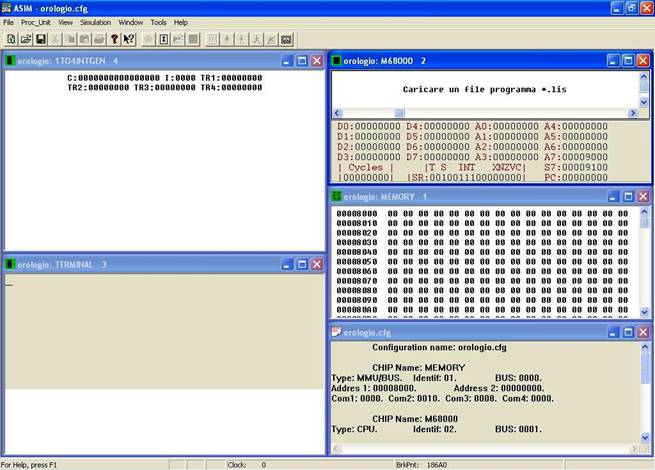Open the Simulation menu

tap(96, 22)
